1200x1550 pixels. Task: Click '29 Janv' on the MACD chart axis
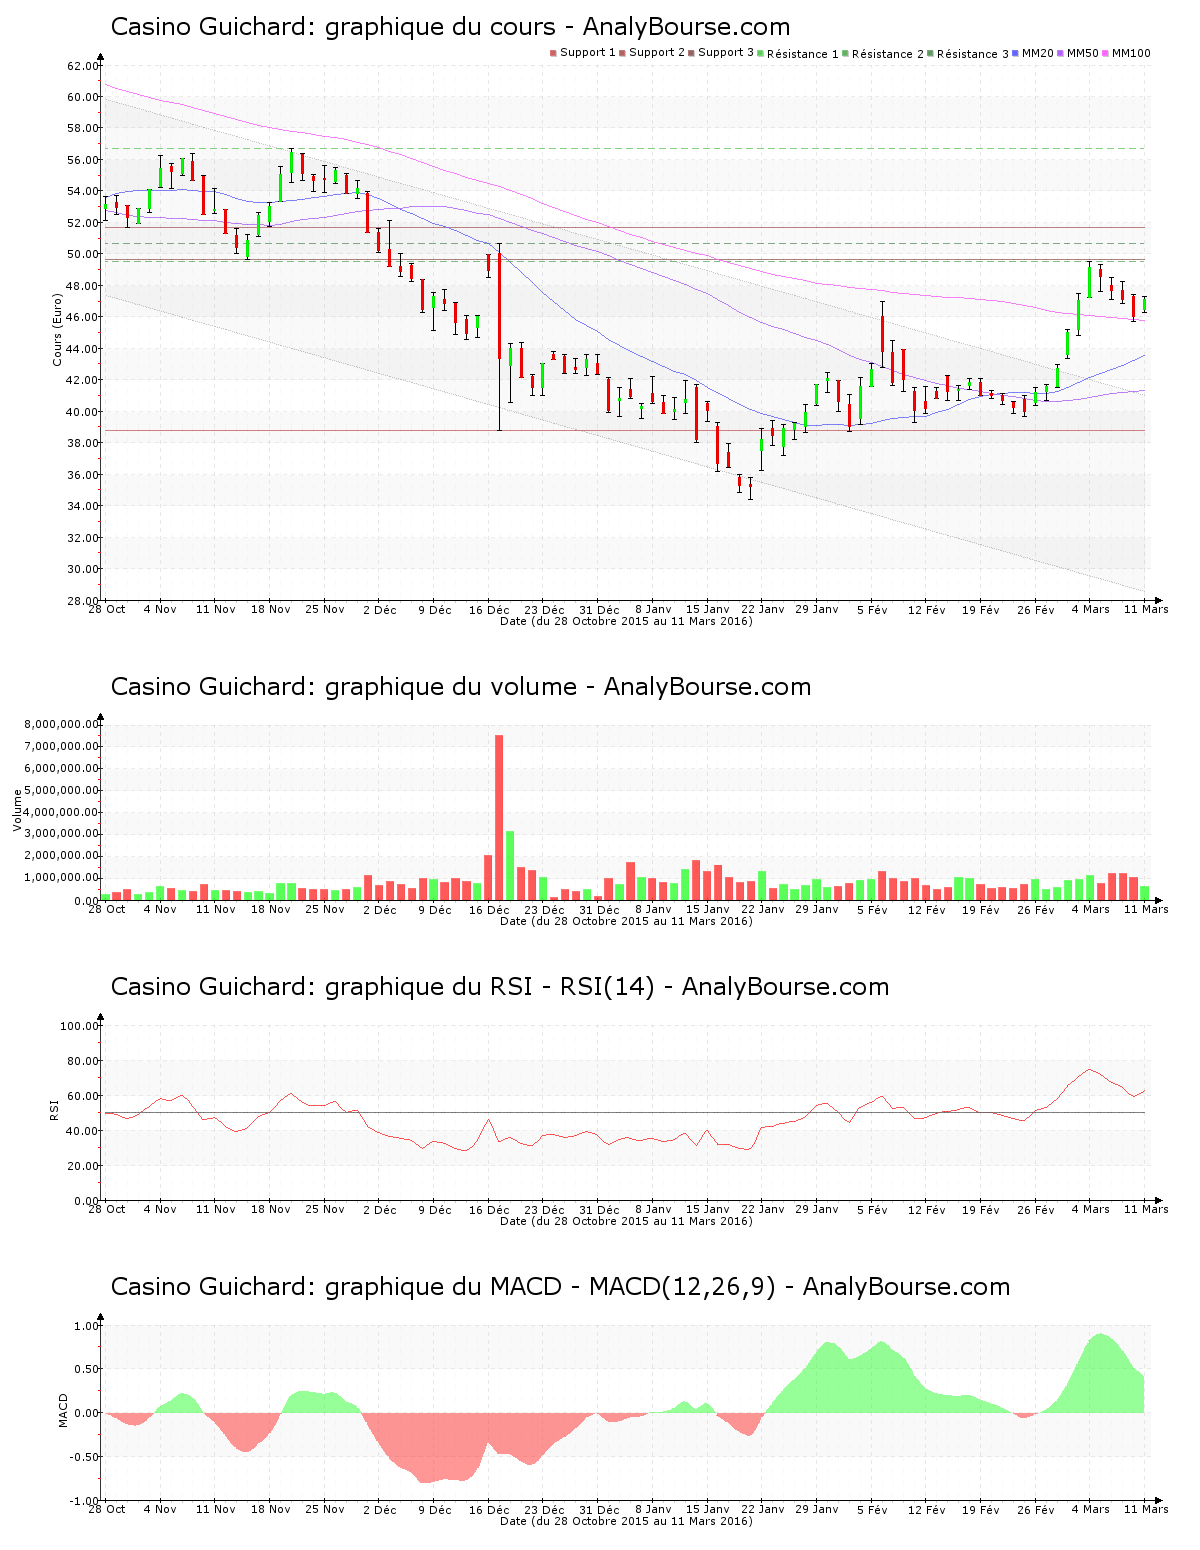817,1510
